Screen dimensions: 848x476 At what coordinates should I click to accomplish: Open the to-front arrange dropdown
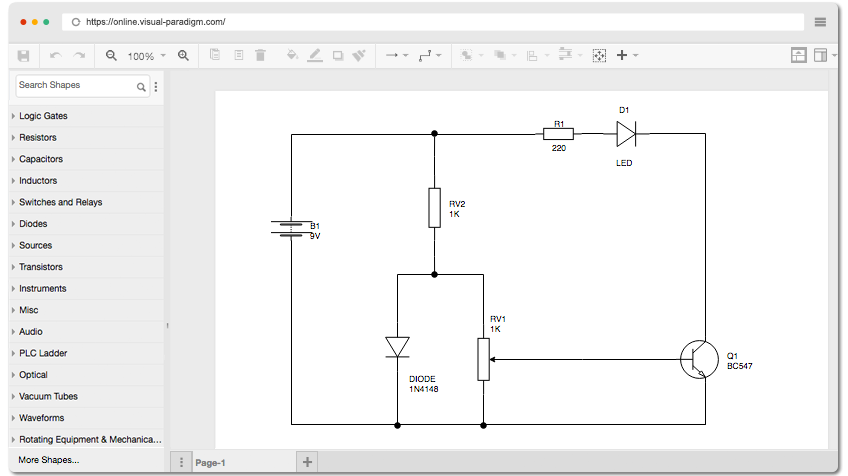[x=472, y=55]
